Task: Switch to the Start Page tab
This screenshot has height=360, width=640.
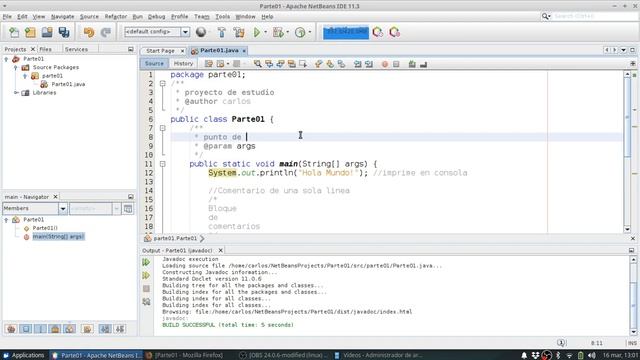Action: (160, 51)
